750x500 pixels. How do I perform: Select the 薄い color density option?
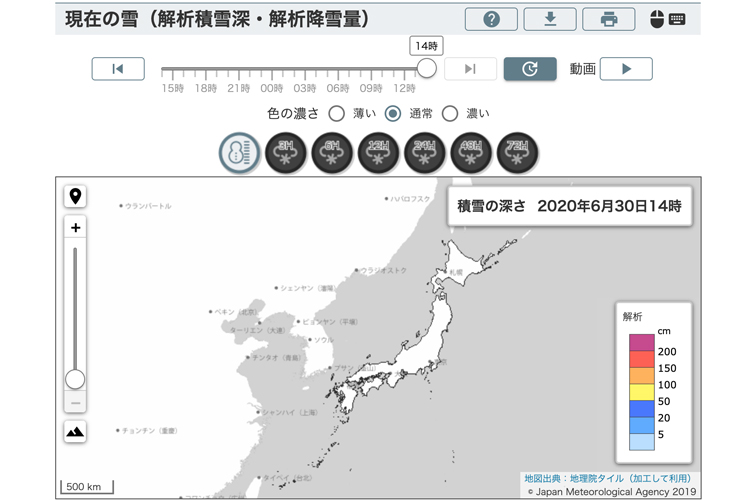pos(337,113)
